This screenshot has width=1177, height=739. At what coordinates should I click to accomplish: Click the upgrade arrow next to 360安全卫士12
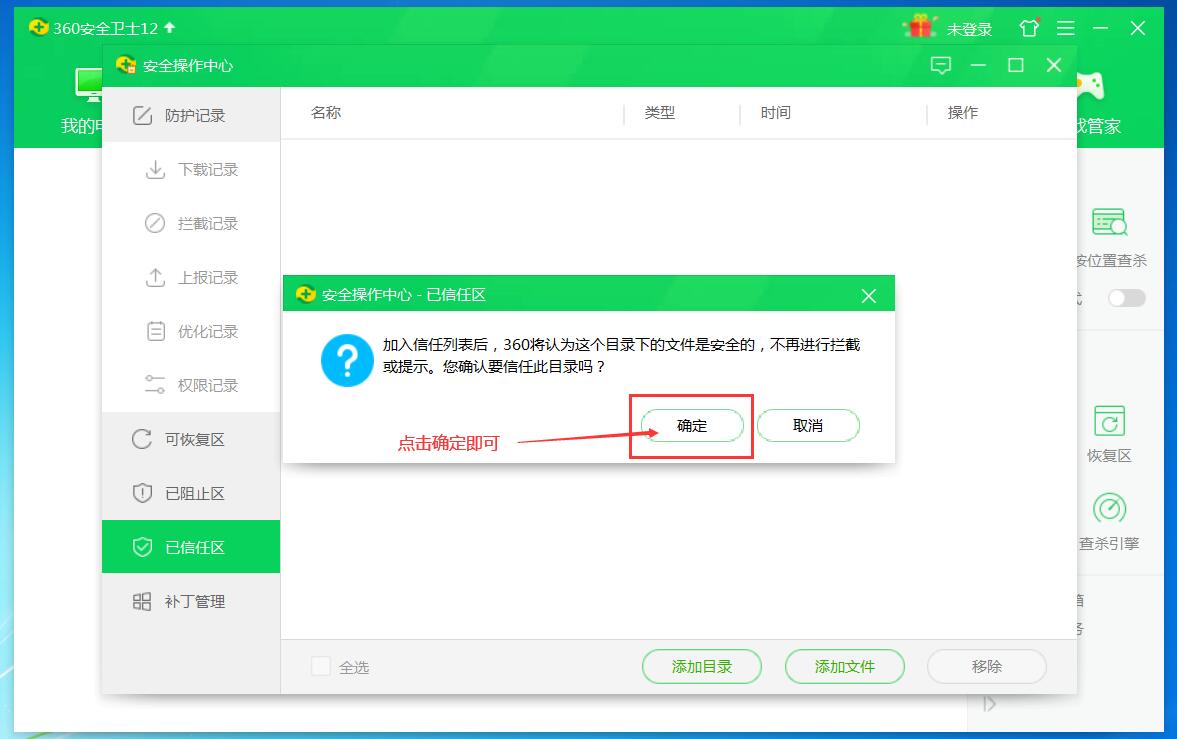coord(170,28)
